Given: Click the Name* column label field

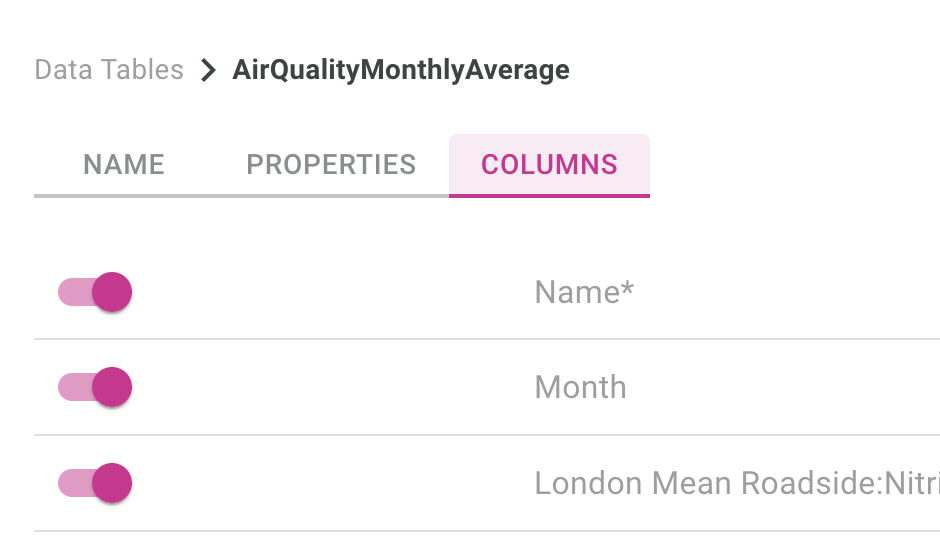Looking at the screenshot, I should pyautogui.click(x=584, y=292).
